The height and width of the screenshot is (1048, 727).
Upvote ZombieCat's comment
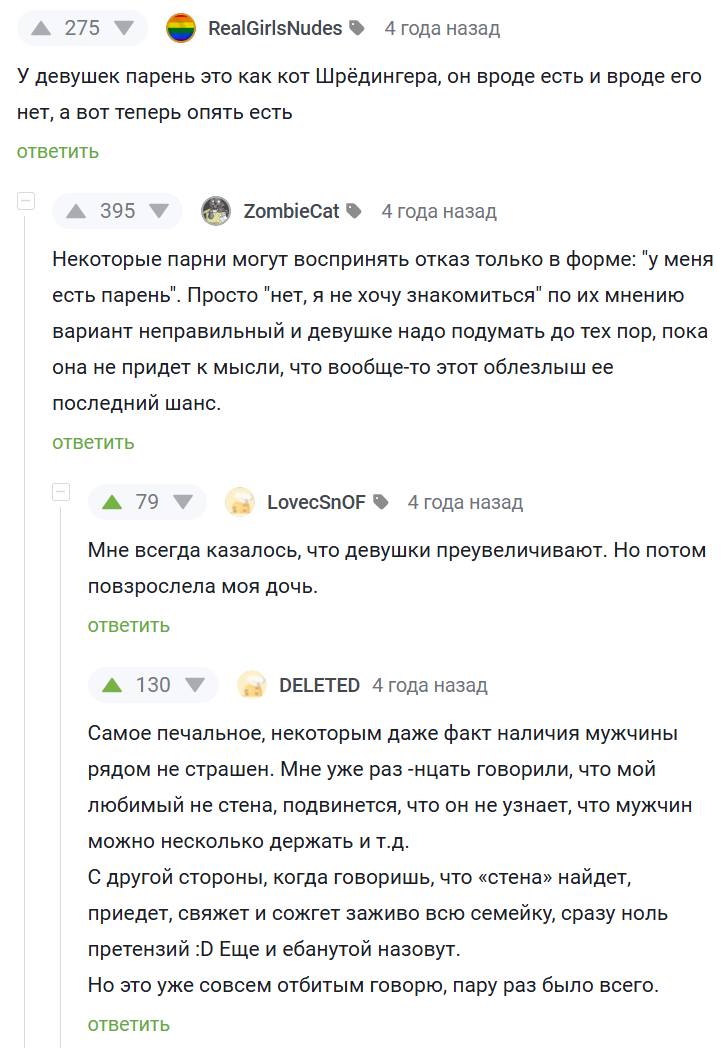click(76, 211)
